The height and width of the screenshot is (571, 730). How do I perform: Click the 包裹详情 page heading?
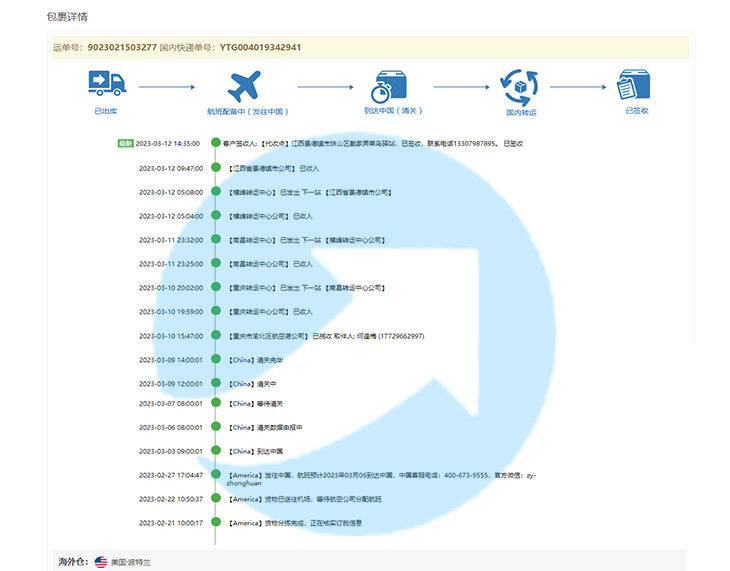(67, 17)
